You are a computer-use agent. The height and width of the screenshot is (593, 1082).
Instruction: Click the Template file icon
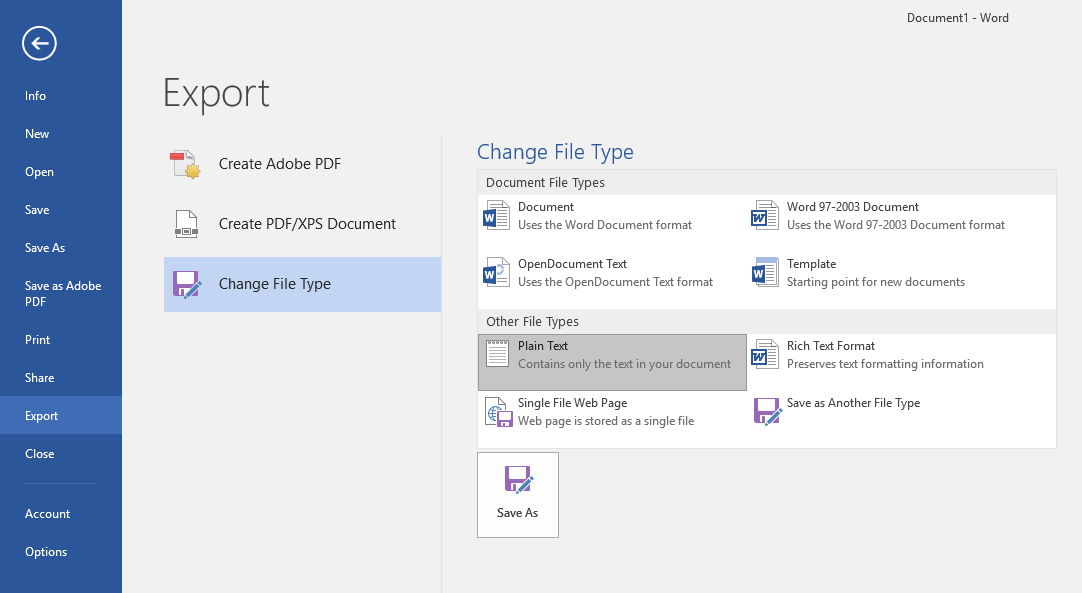pos(765,273)
